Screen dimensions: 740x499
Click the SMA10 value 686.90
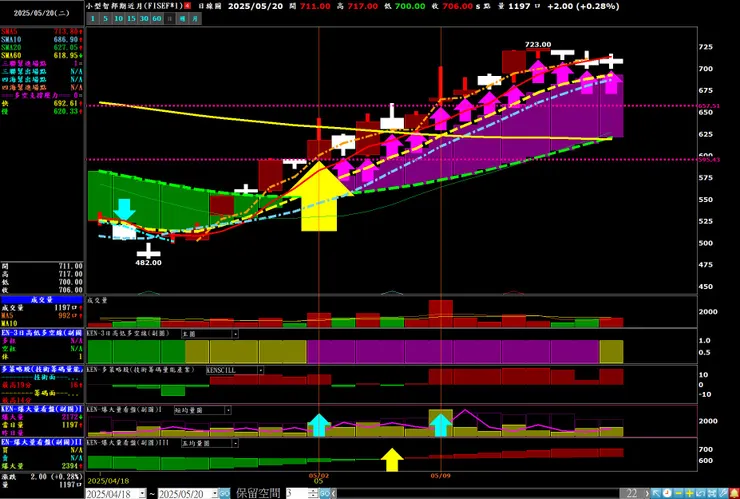tap(67, 40)
